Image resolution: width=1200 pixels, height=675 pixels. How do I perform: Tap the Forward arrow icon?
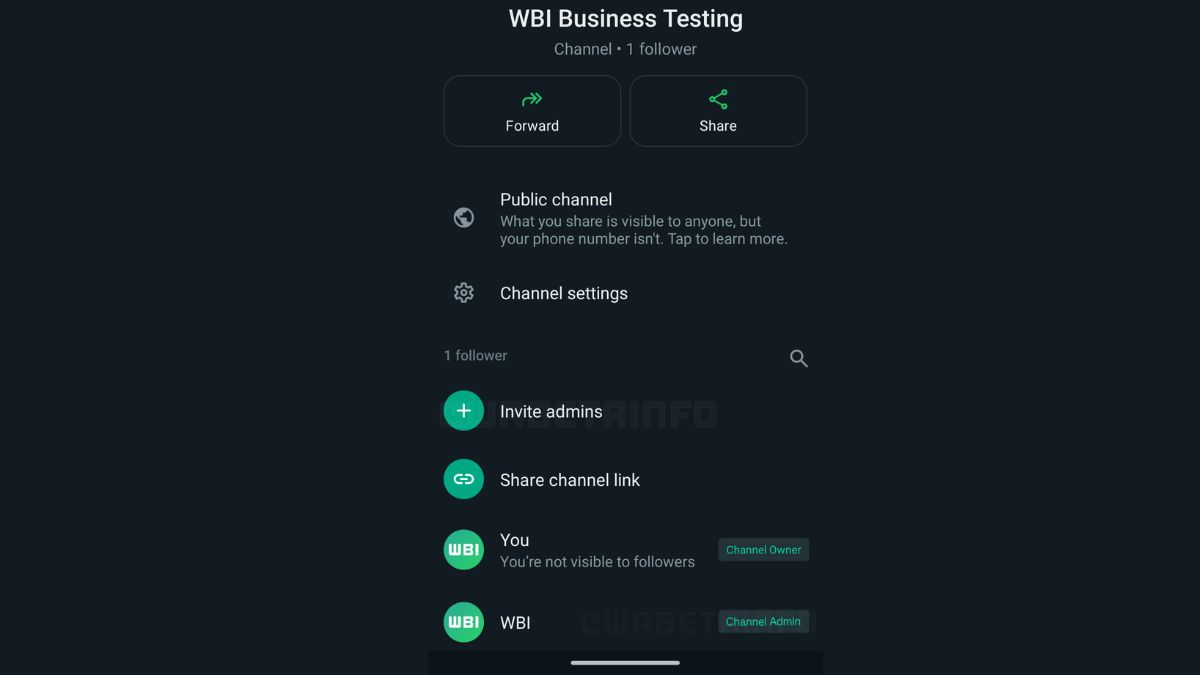coord(532,99)
